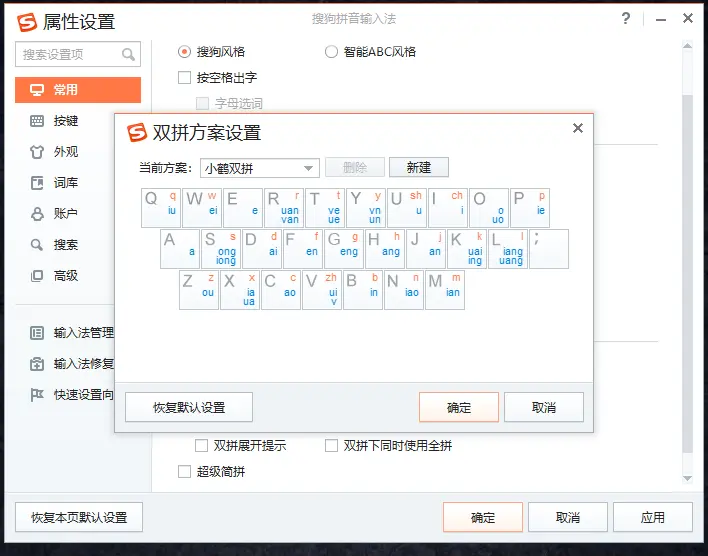
Task: Click the magnifier icon in settings search box
Action: (128, 55)
